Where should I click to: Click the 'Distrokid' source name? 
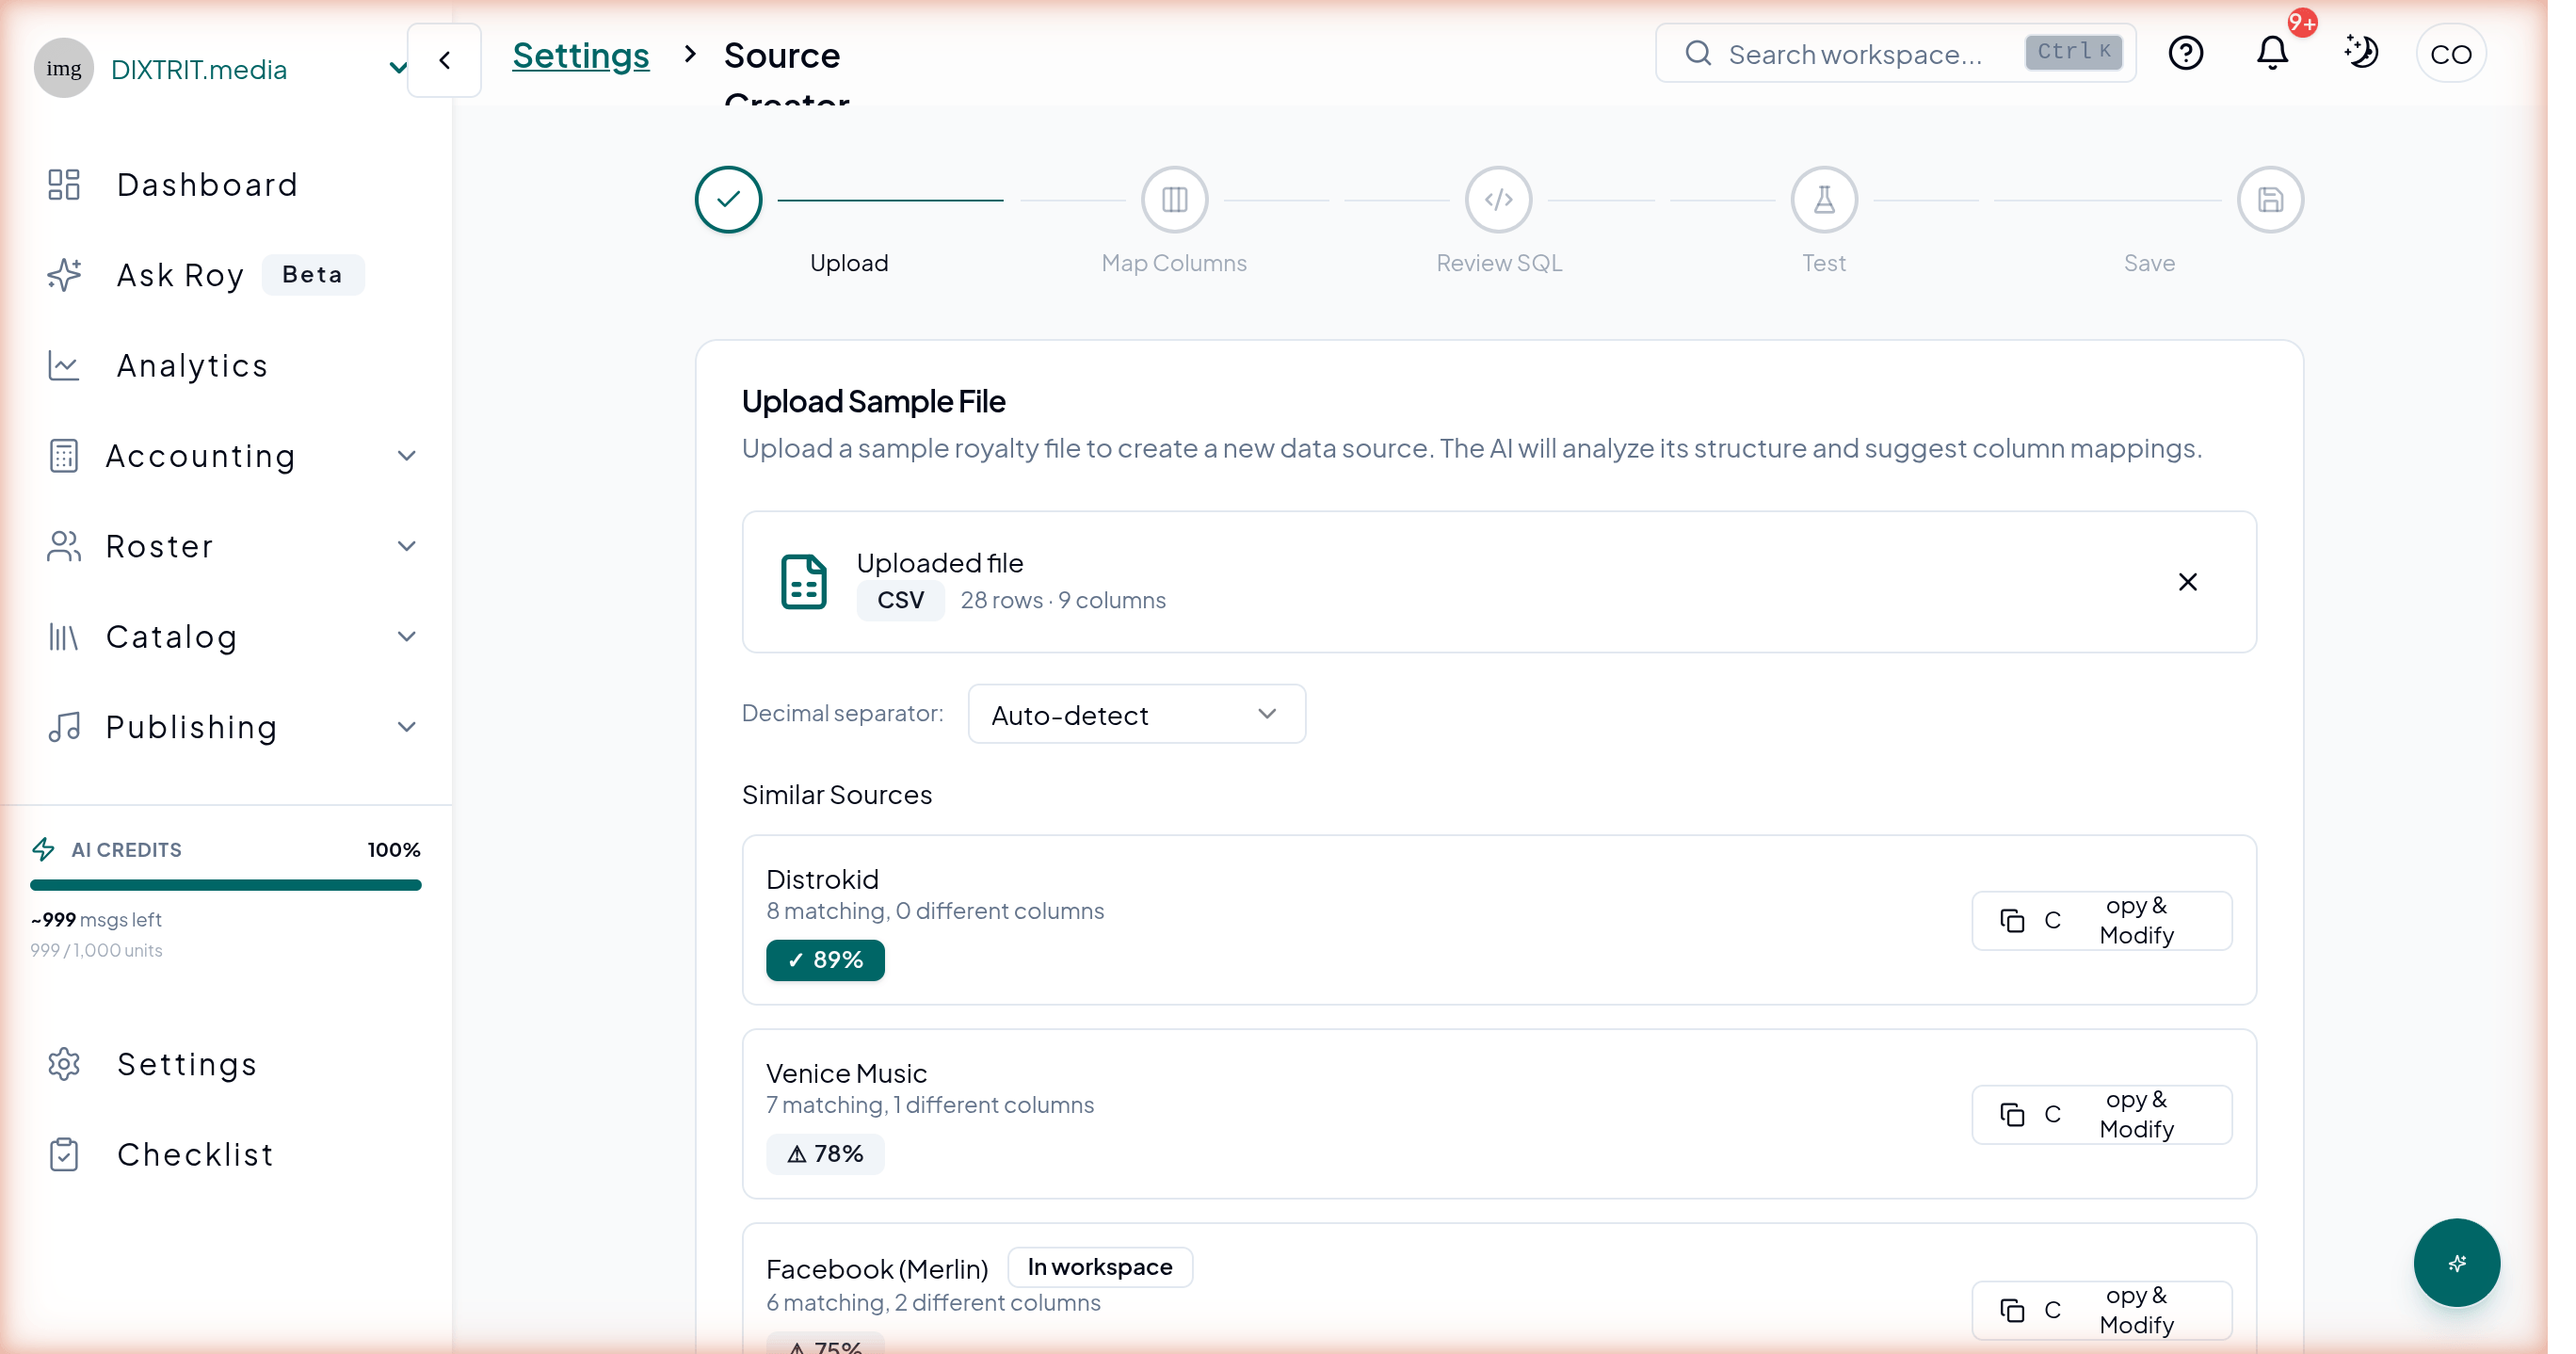tap(822, 879)
